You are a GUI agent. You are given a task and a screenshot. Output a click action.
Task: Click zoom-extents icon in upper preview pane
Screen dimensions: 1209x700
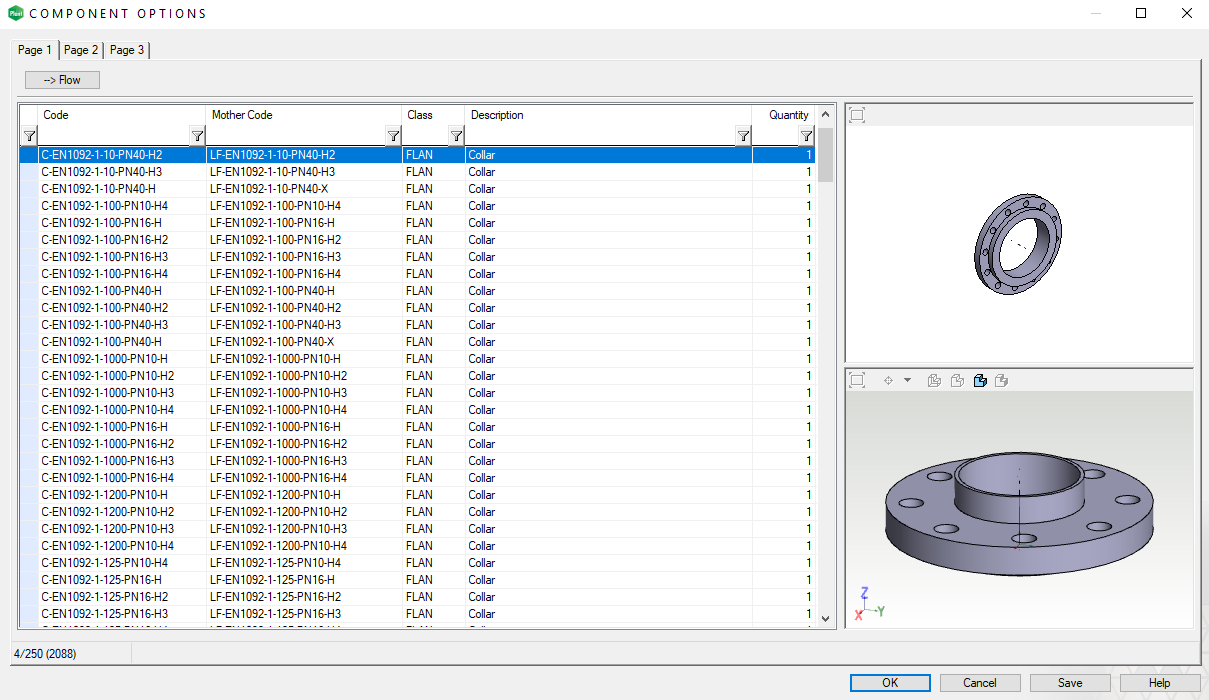tap(857, 115)
